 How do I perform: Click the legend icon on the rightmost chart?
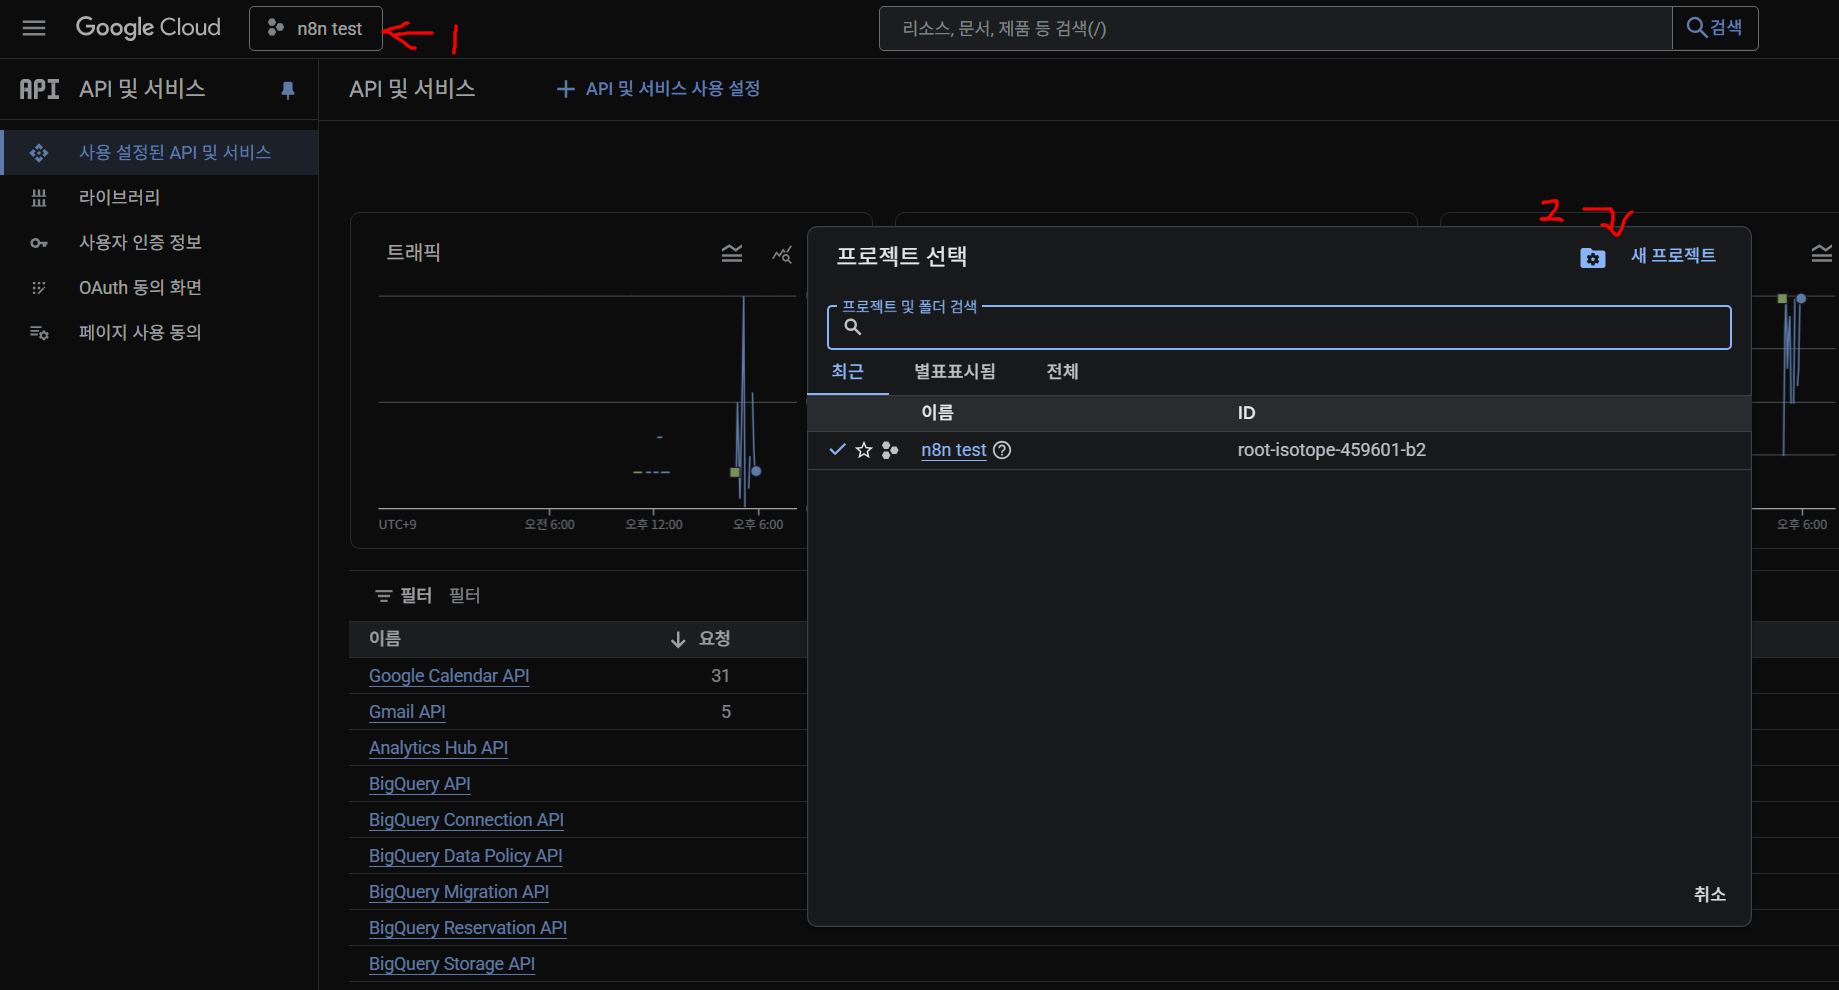point(1822,254)
